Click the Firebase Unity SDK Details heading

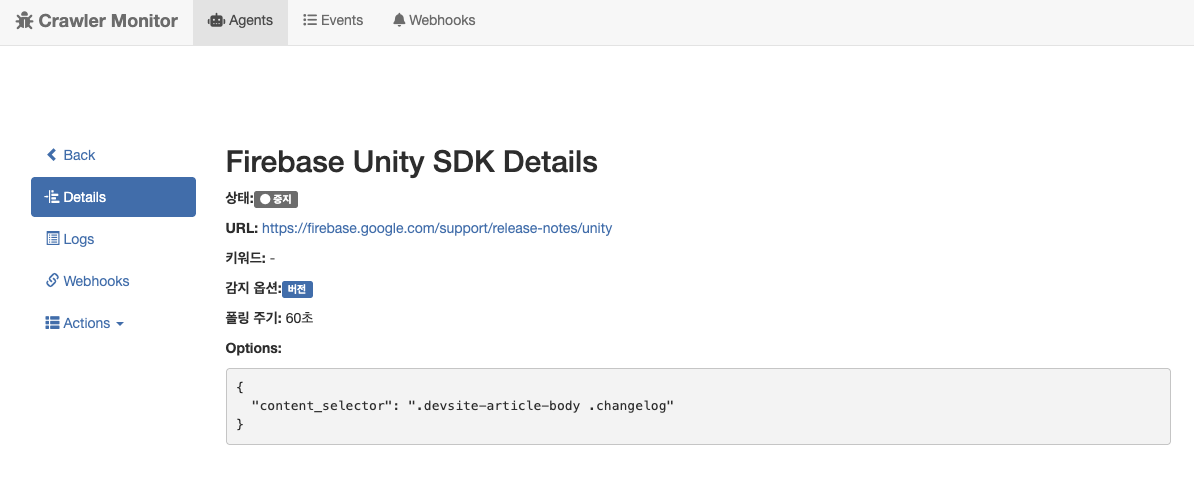[x=412, y=162]
